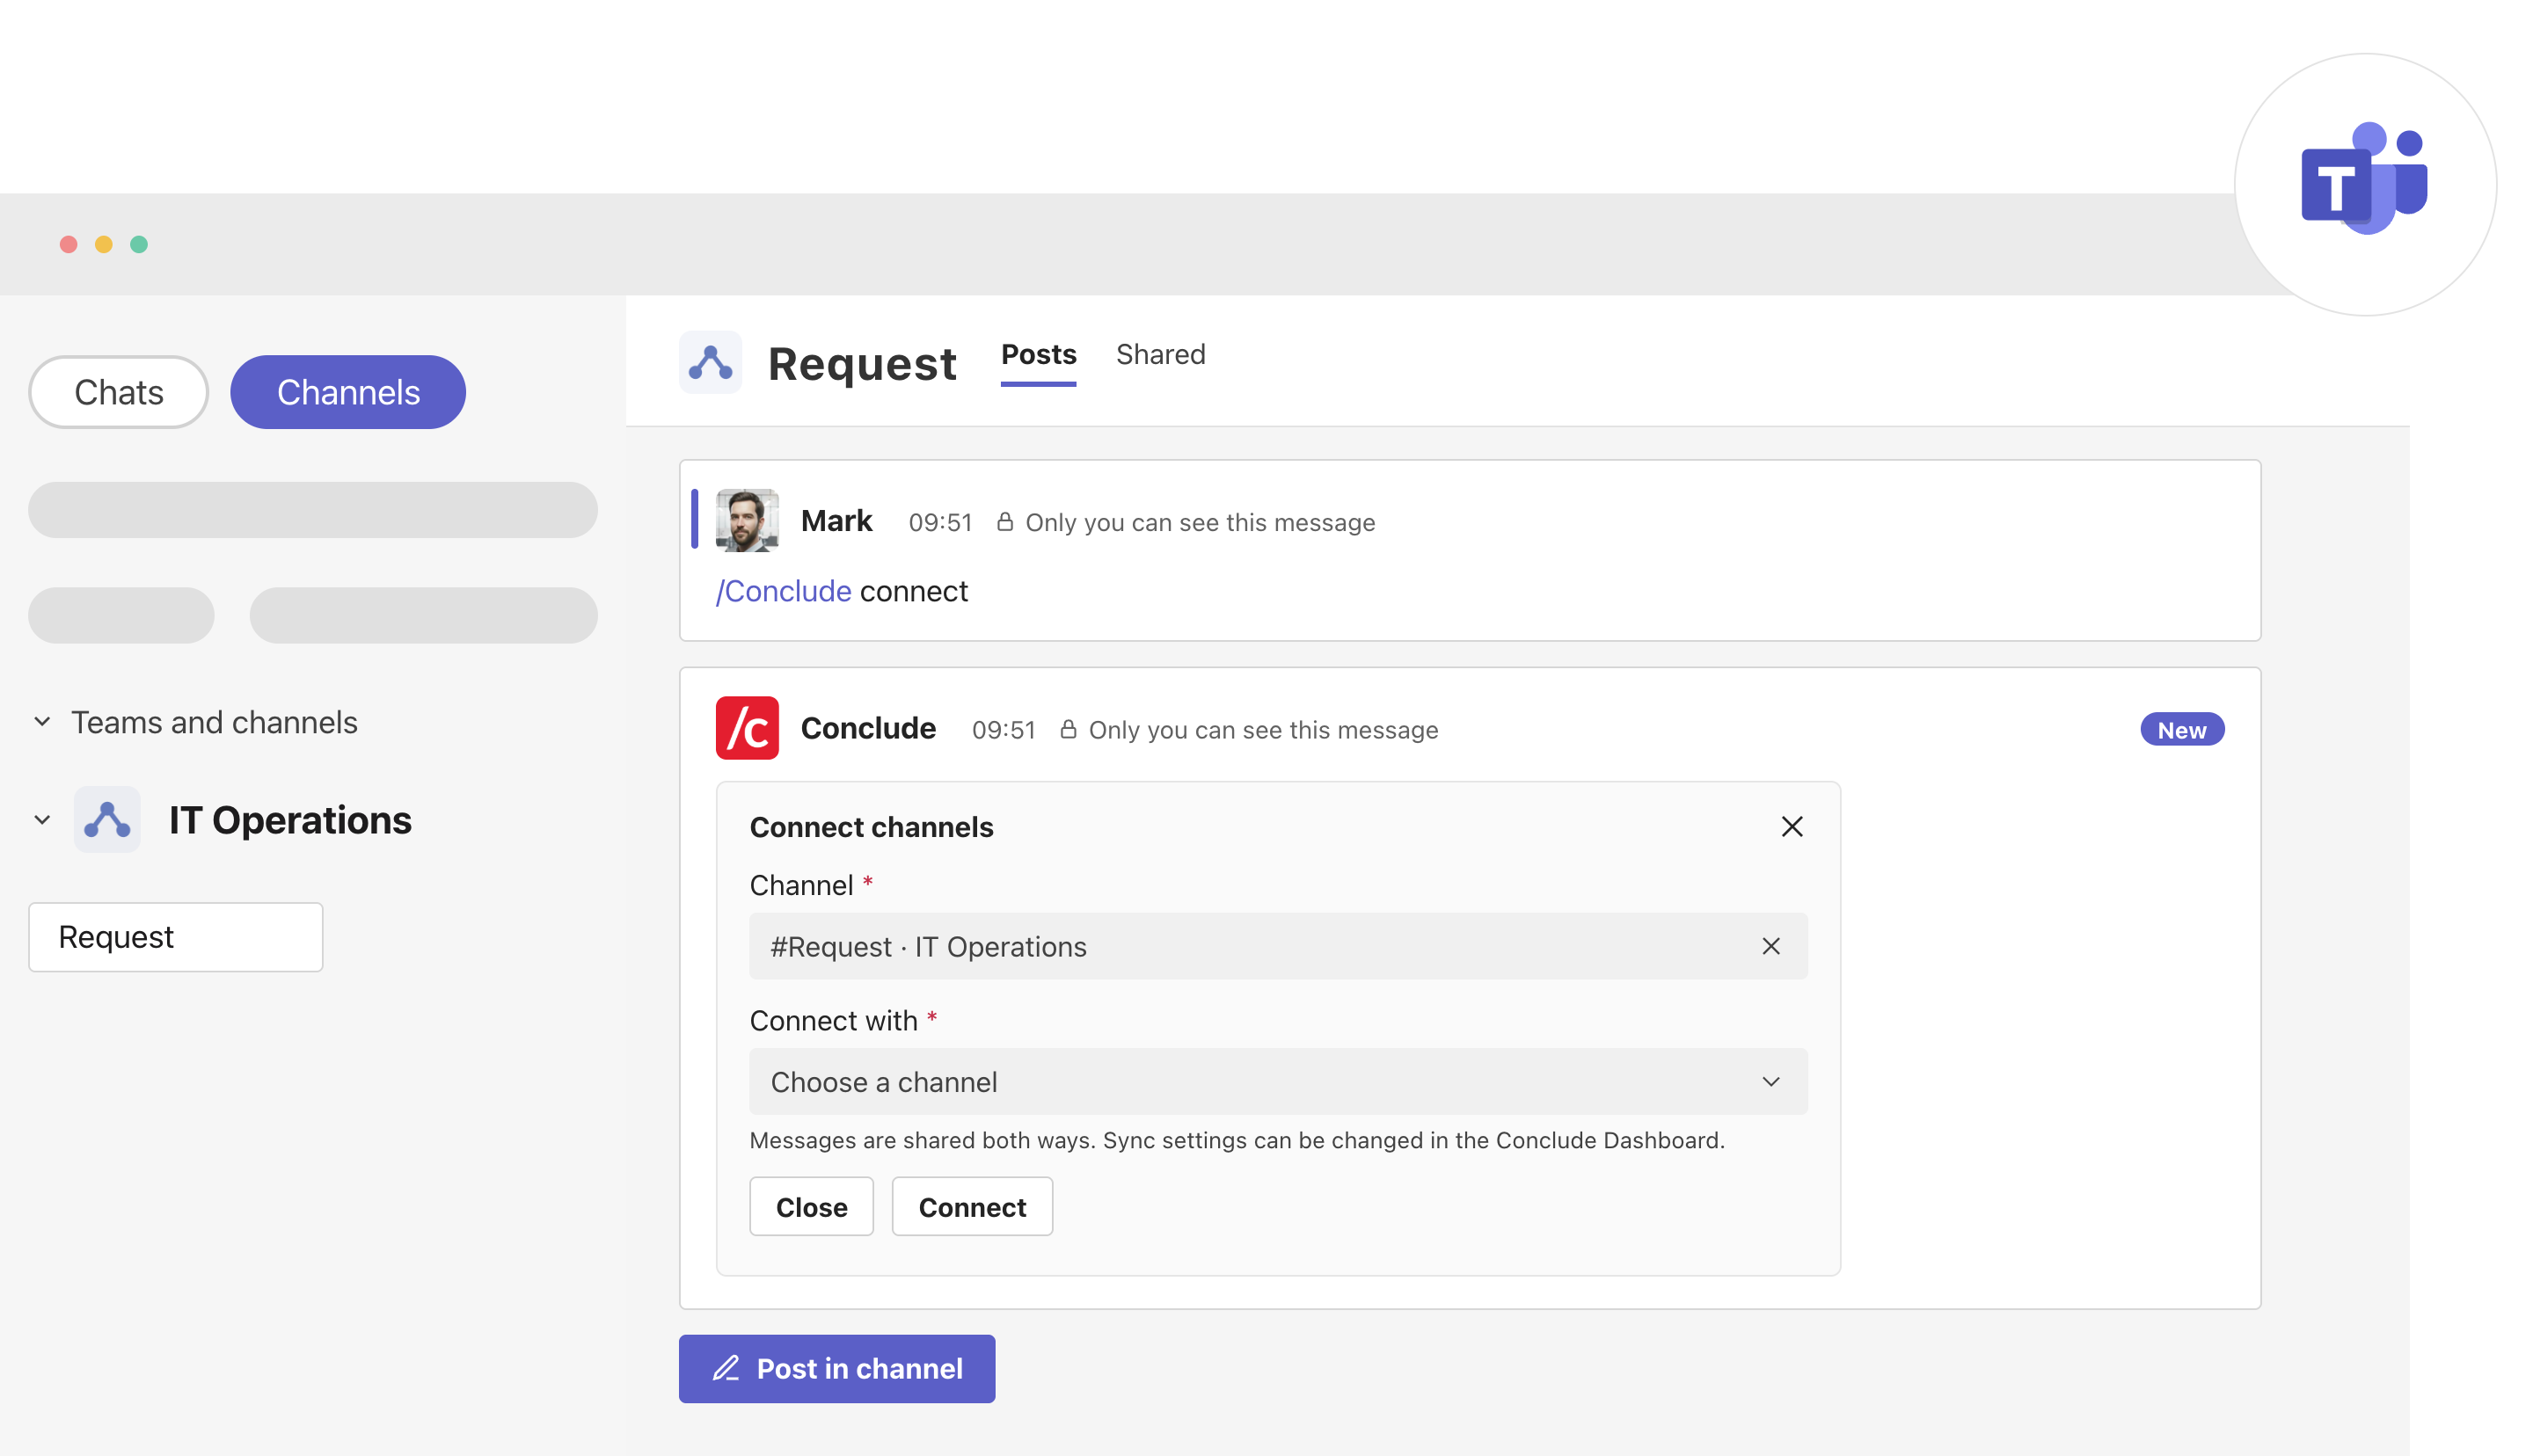Click the Request channel title
The image size is (2533, 1456).
point(862,363)
